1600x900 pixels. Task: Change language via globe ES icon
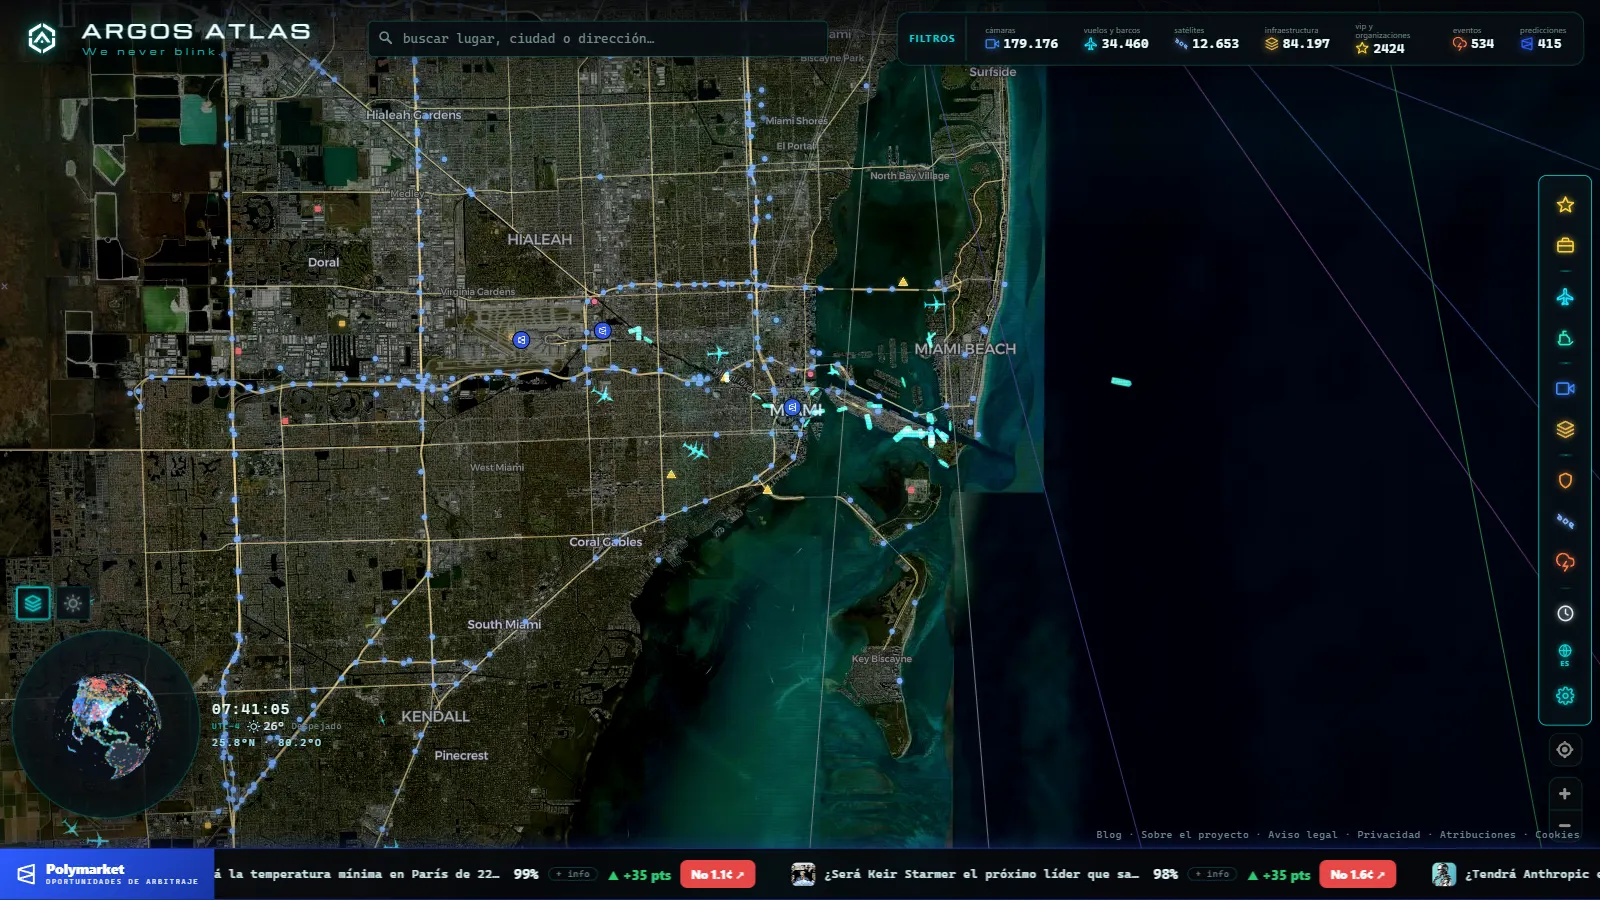(x=1565, y=654)
